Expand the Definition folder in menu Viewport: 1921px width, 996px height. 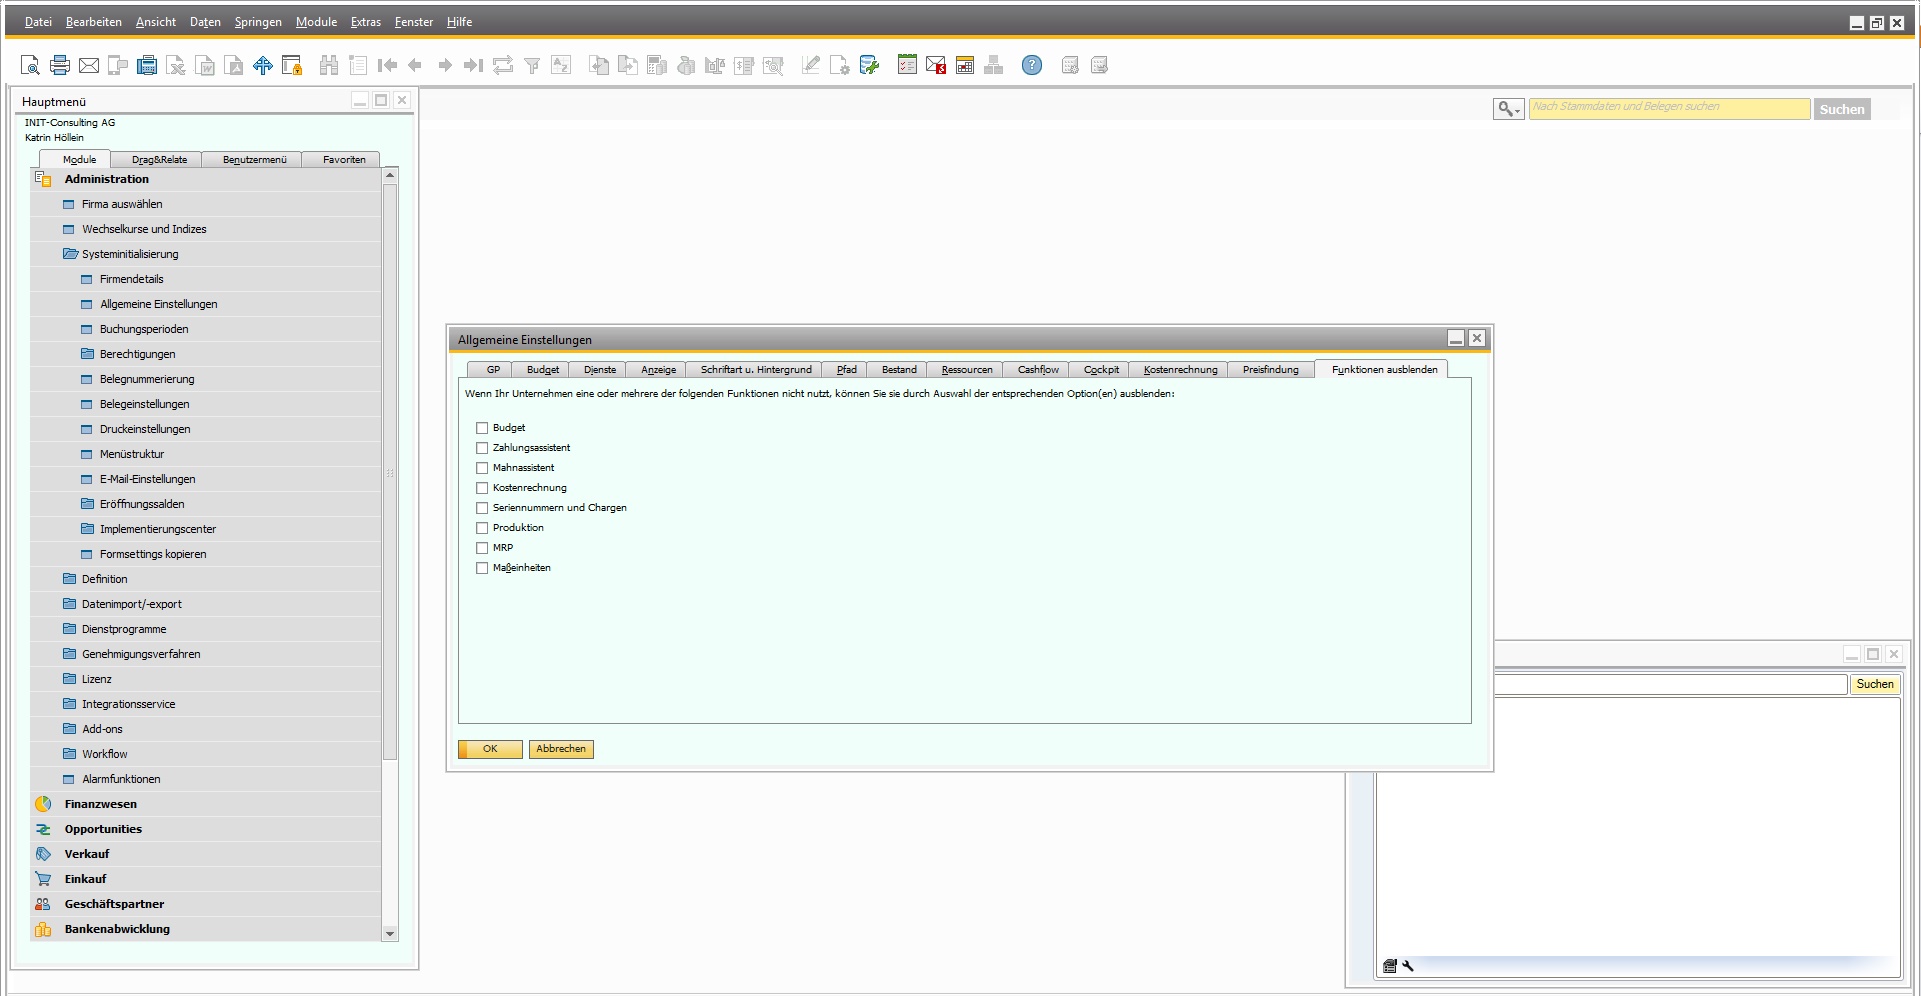click(x=70, y=579)
